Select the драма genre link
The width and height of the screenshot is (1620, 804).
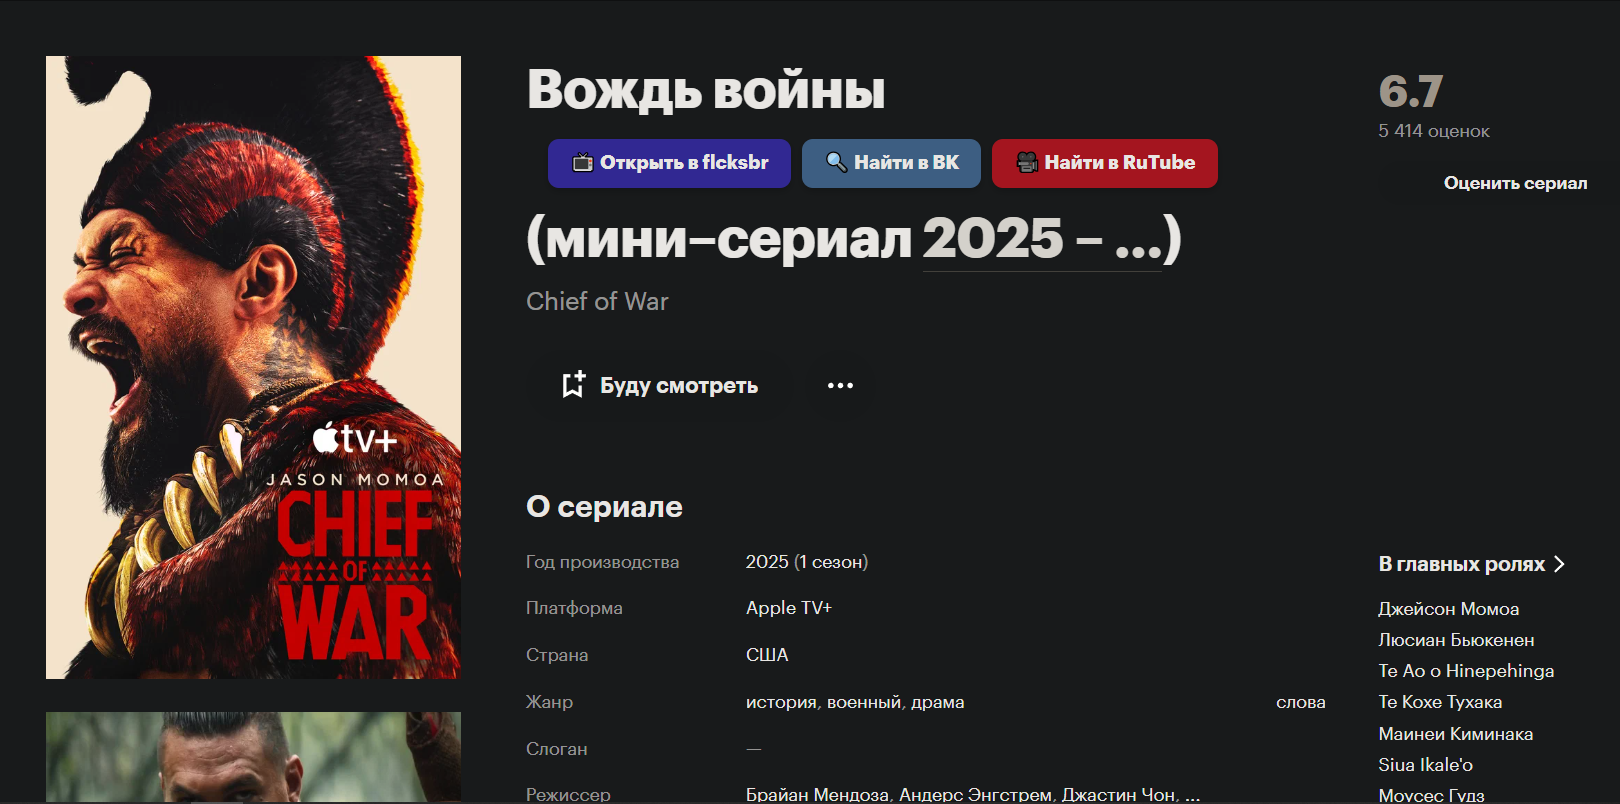point(937,702)
